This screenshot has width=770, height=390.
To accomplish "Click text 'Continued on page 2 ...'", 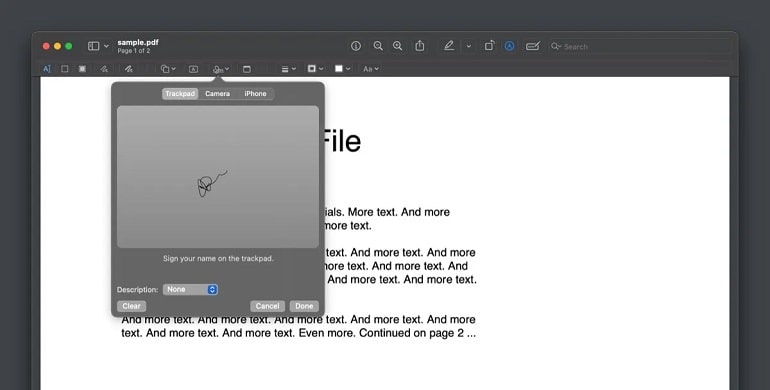I will coord(417,333).
